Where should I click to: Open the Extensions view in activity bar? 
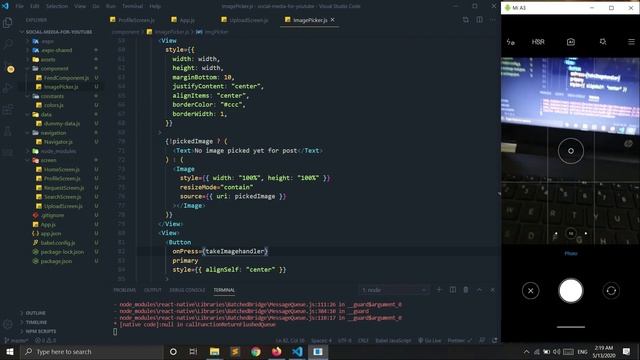7,109
